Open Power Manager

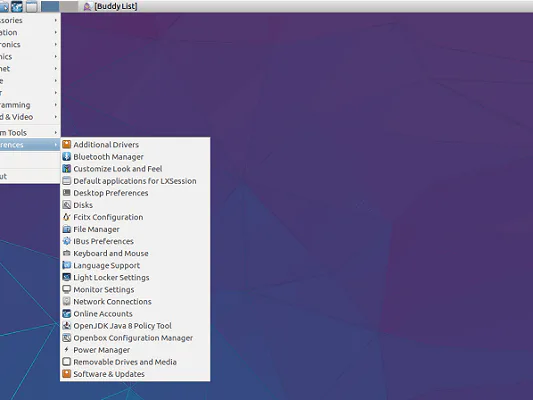coord(135,350)
